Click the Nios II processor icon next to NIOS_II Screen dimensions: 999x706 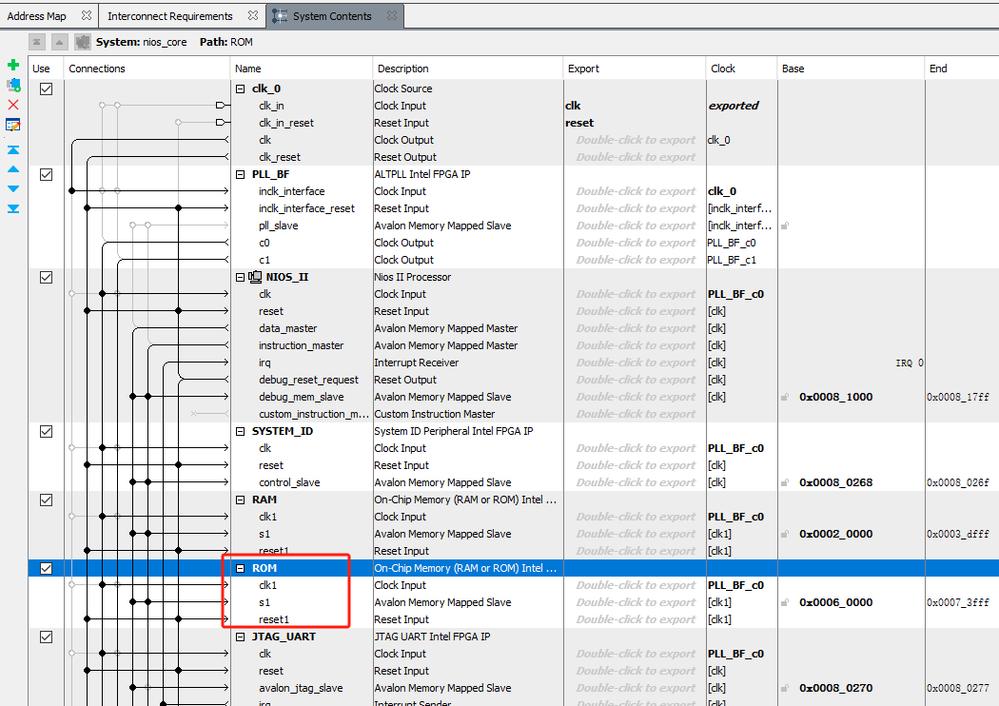click(x=255, y=277)
